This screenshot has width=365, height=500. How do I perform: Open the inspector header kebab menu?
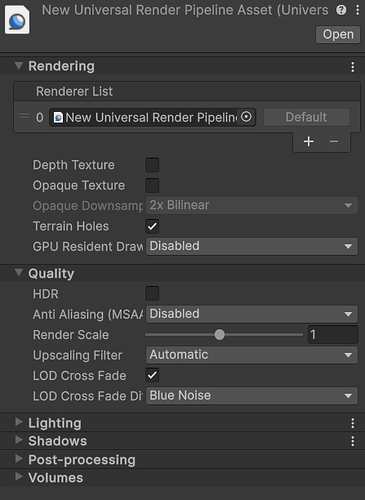pos(357,10)
